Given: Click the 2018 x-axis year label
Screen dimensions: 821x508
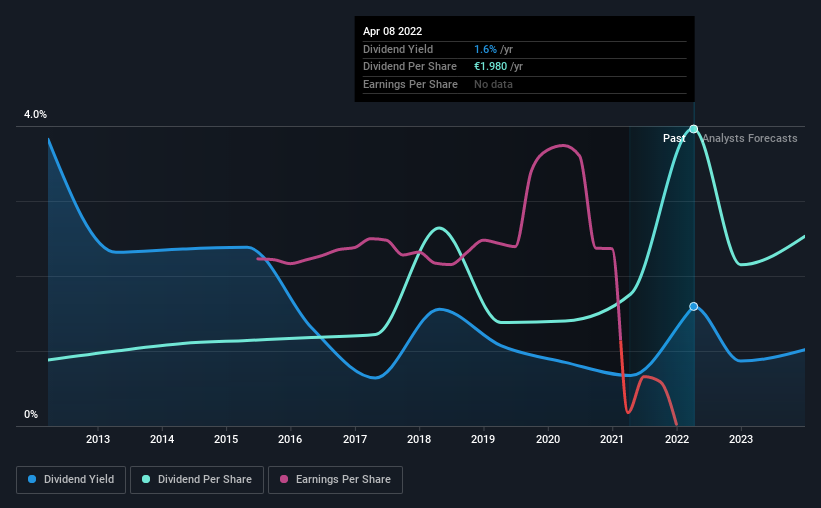Looking at the screenshot, I should click(x=419, y=439).
